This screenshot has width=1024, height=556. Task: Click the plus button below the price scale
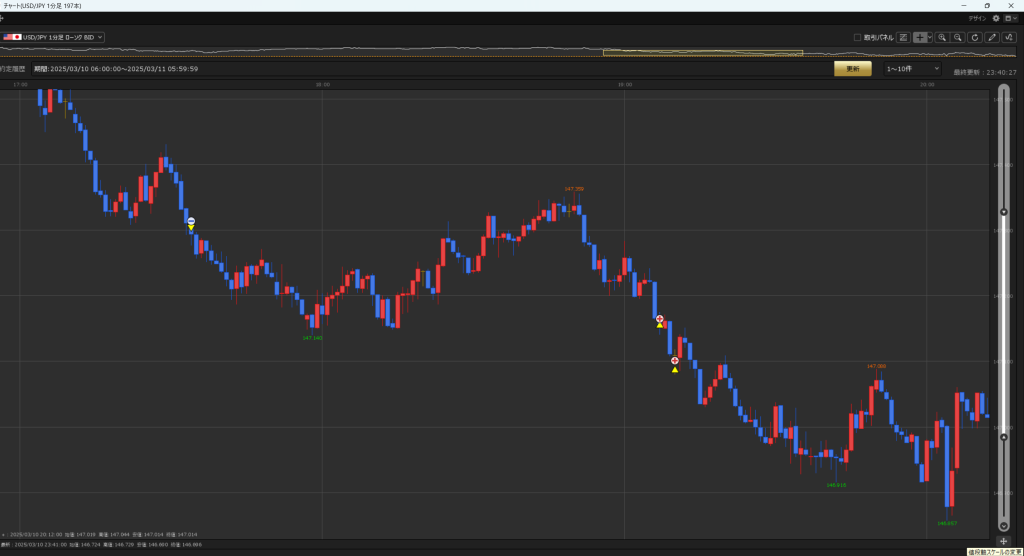[x=1004, y=541]
